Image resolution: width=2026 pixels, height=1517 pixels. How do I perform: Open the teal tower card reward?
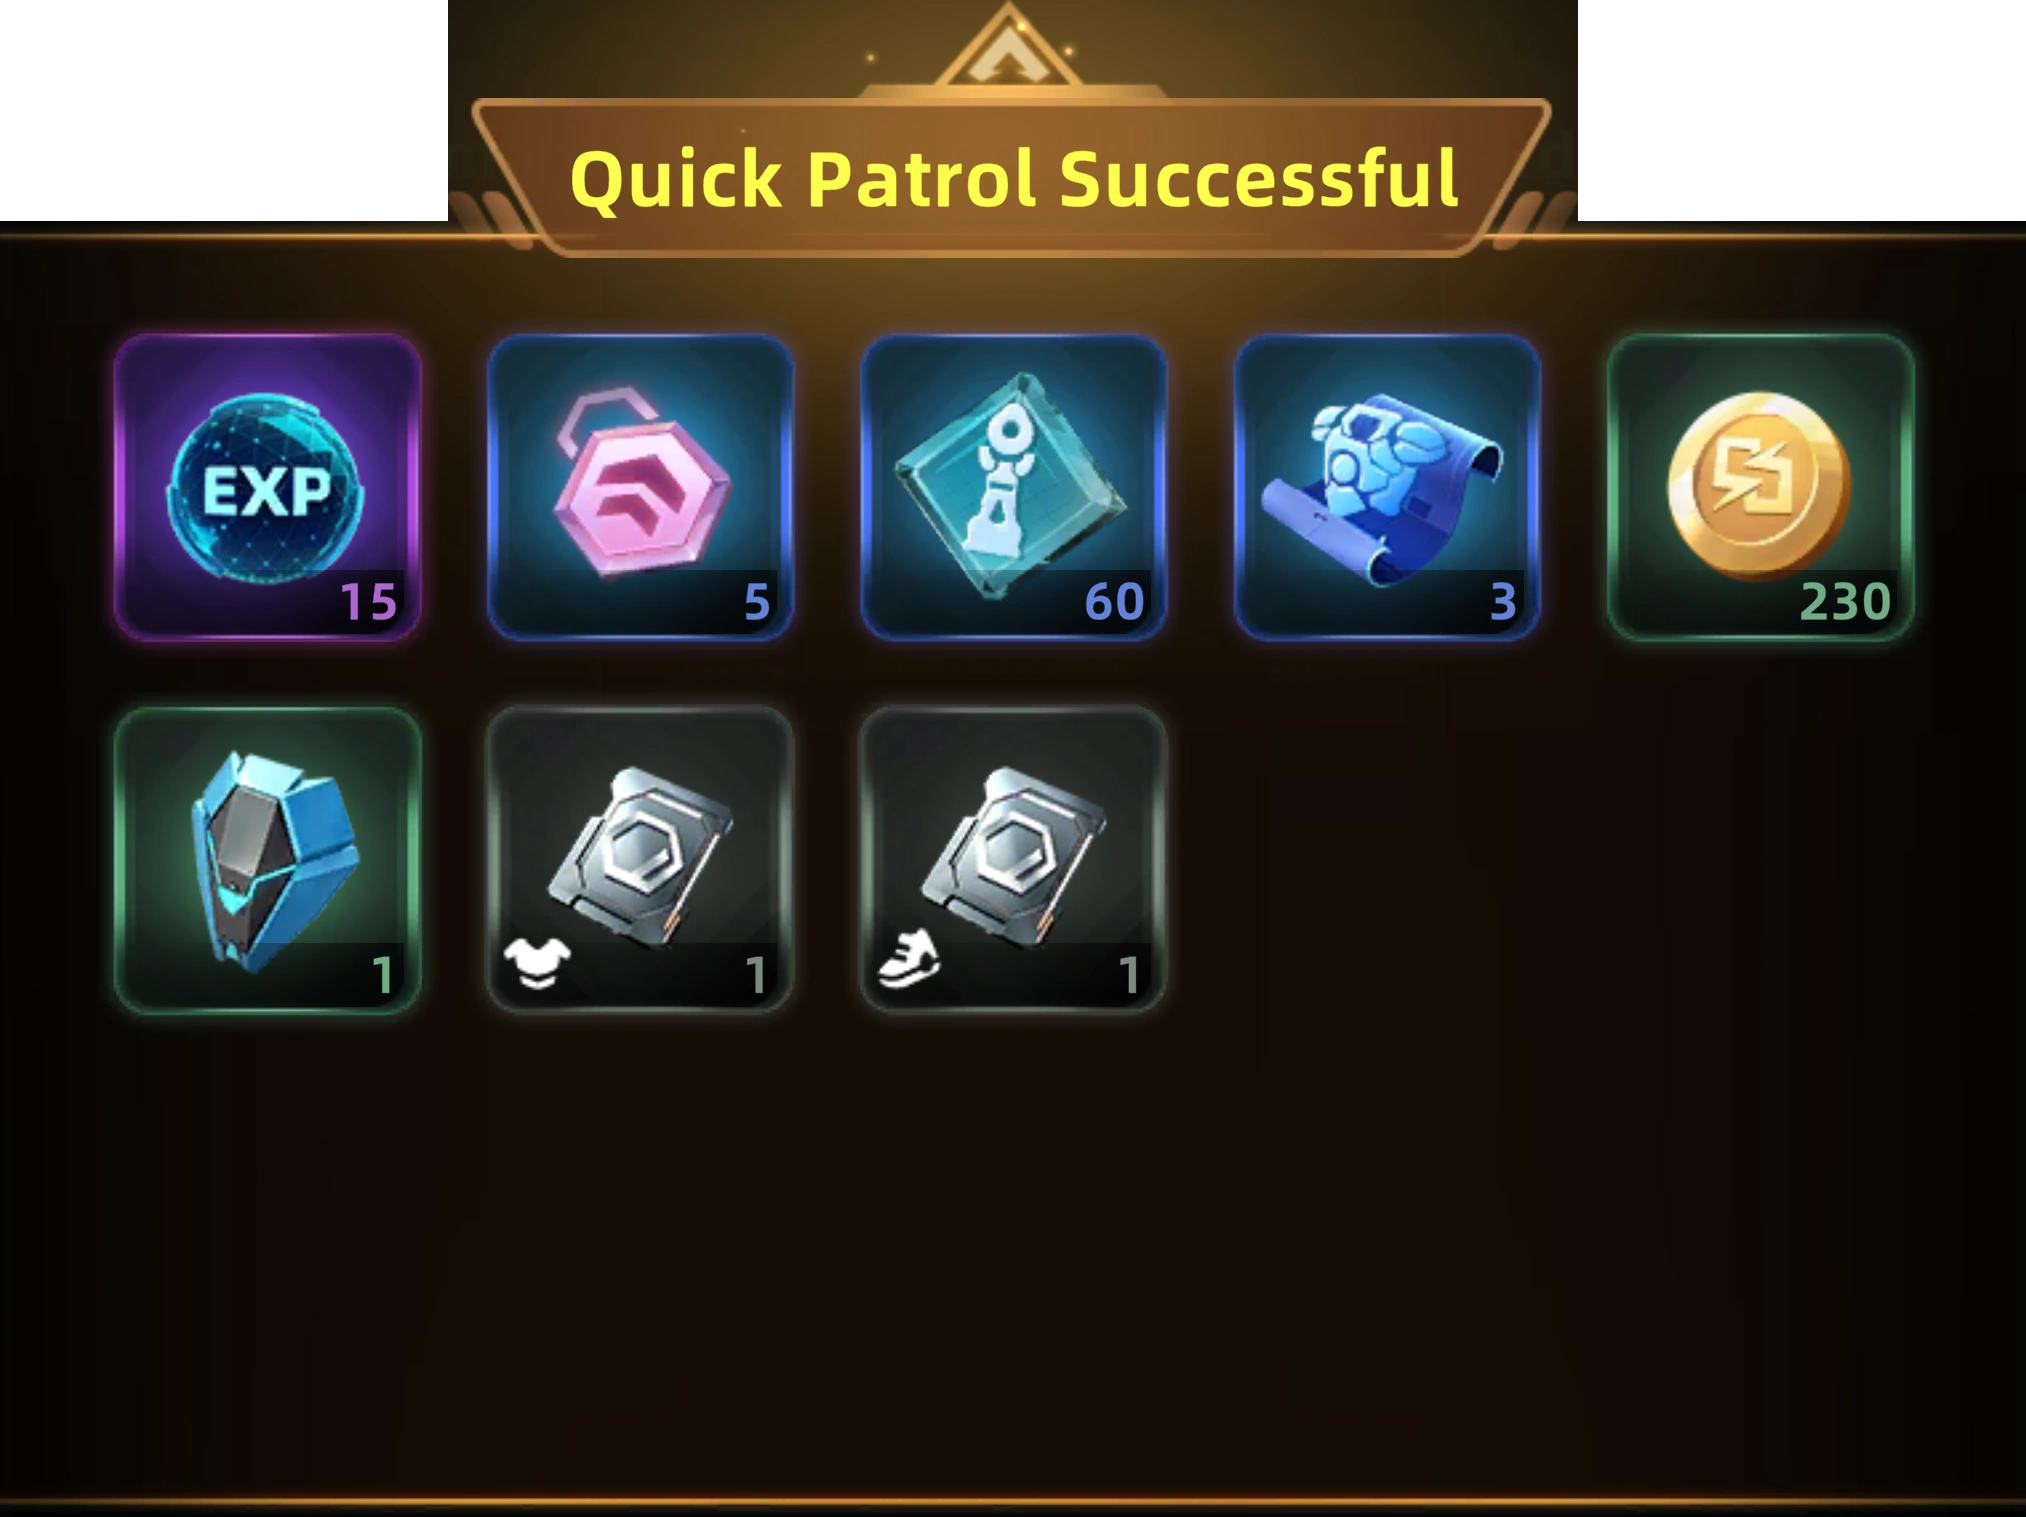[x=1013, y=488]
